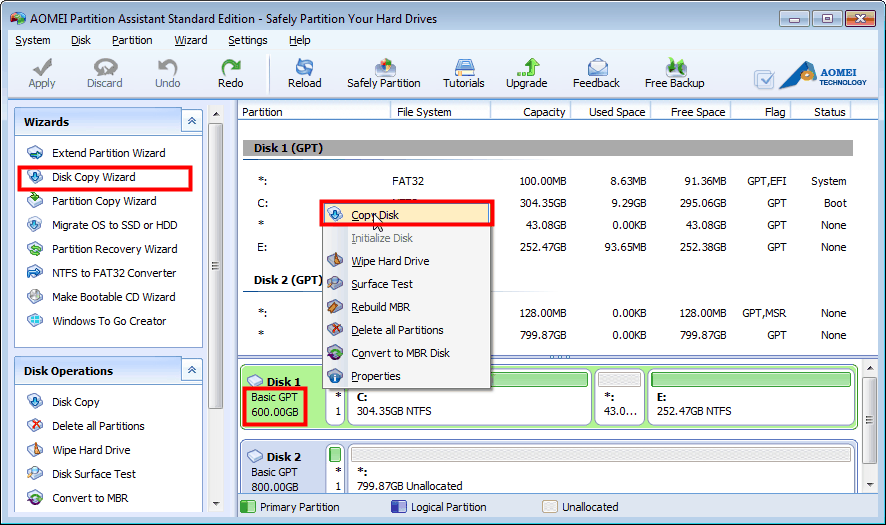Select the FAT32 100.00MB partition row

pyautogui.click(x=548, y=181)
